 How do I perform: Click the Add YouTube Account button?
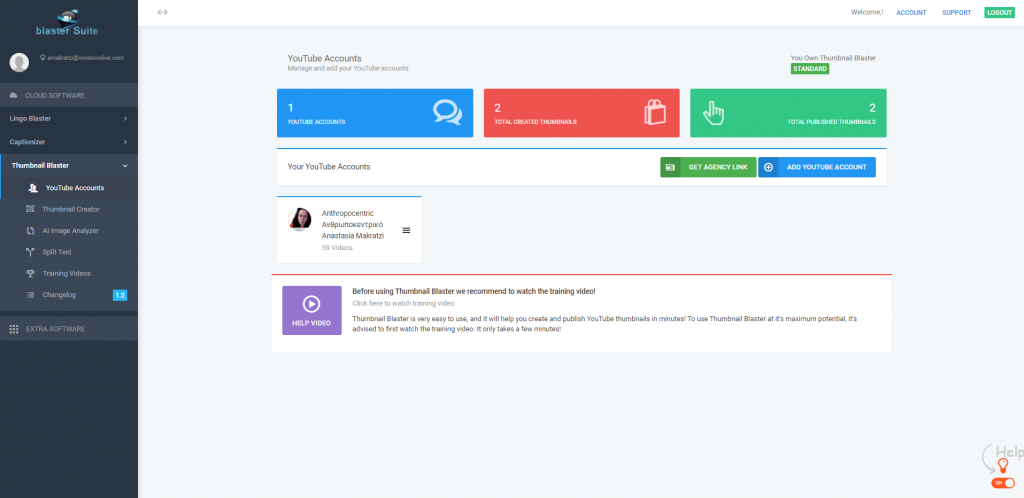(816, 167)
